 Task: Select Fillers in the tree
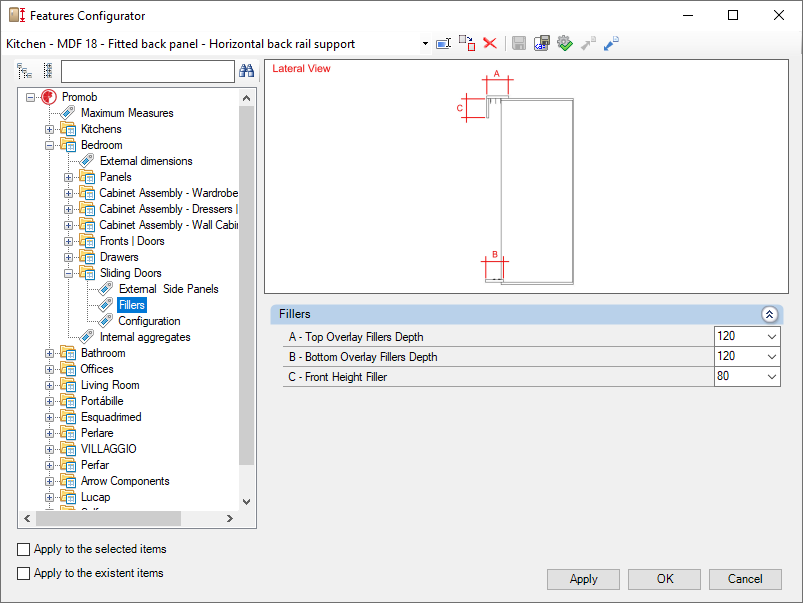click(x=132, y=305)
